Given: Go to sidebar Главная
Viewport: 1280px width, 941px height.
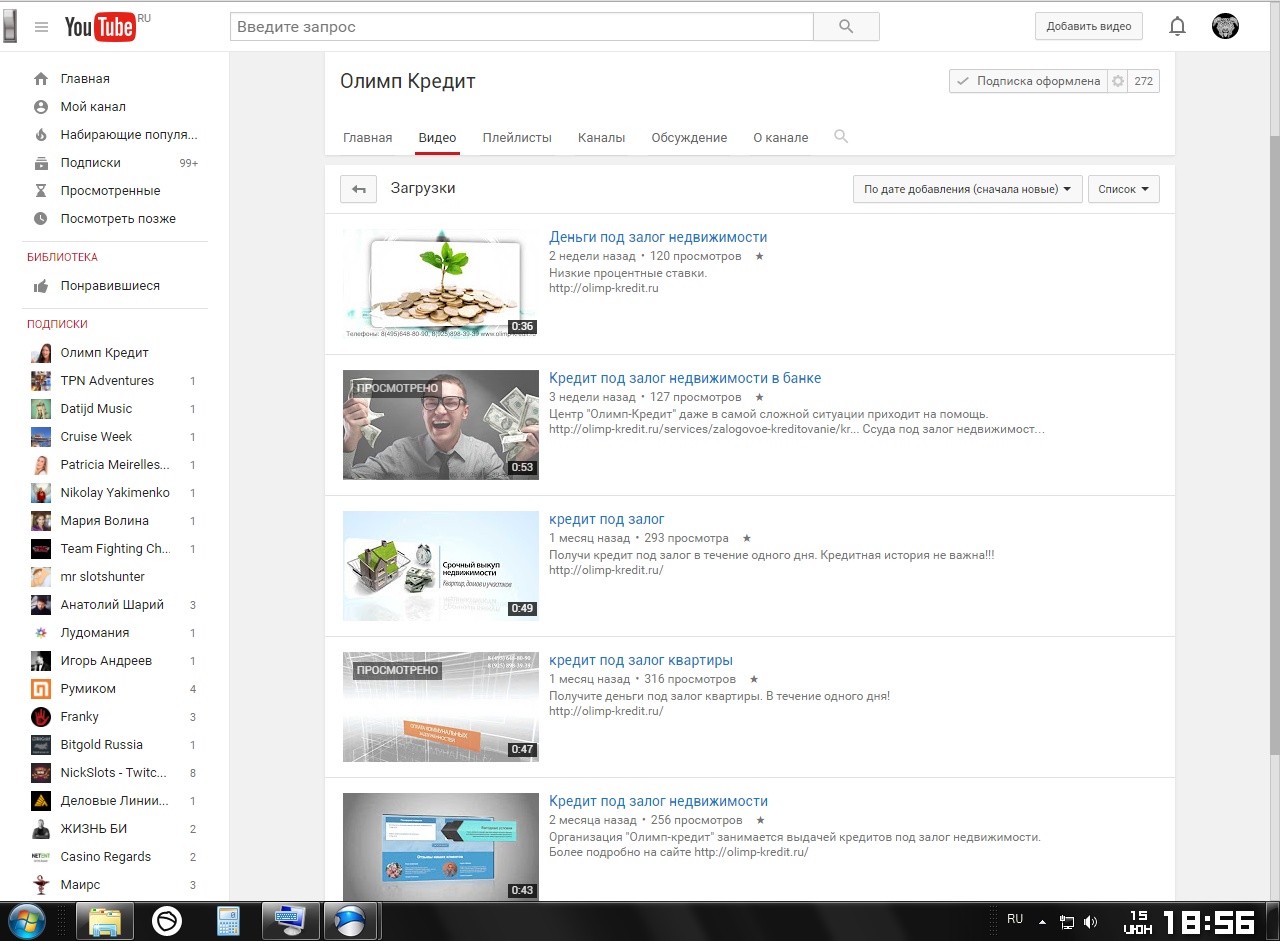Looking at the screenshot, I should [85, 79].
